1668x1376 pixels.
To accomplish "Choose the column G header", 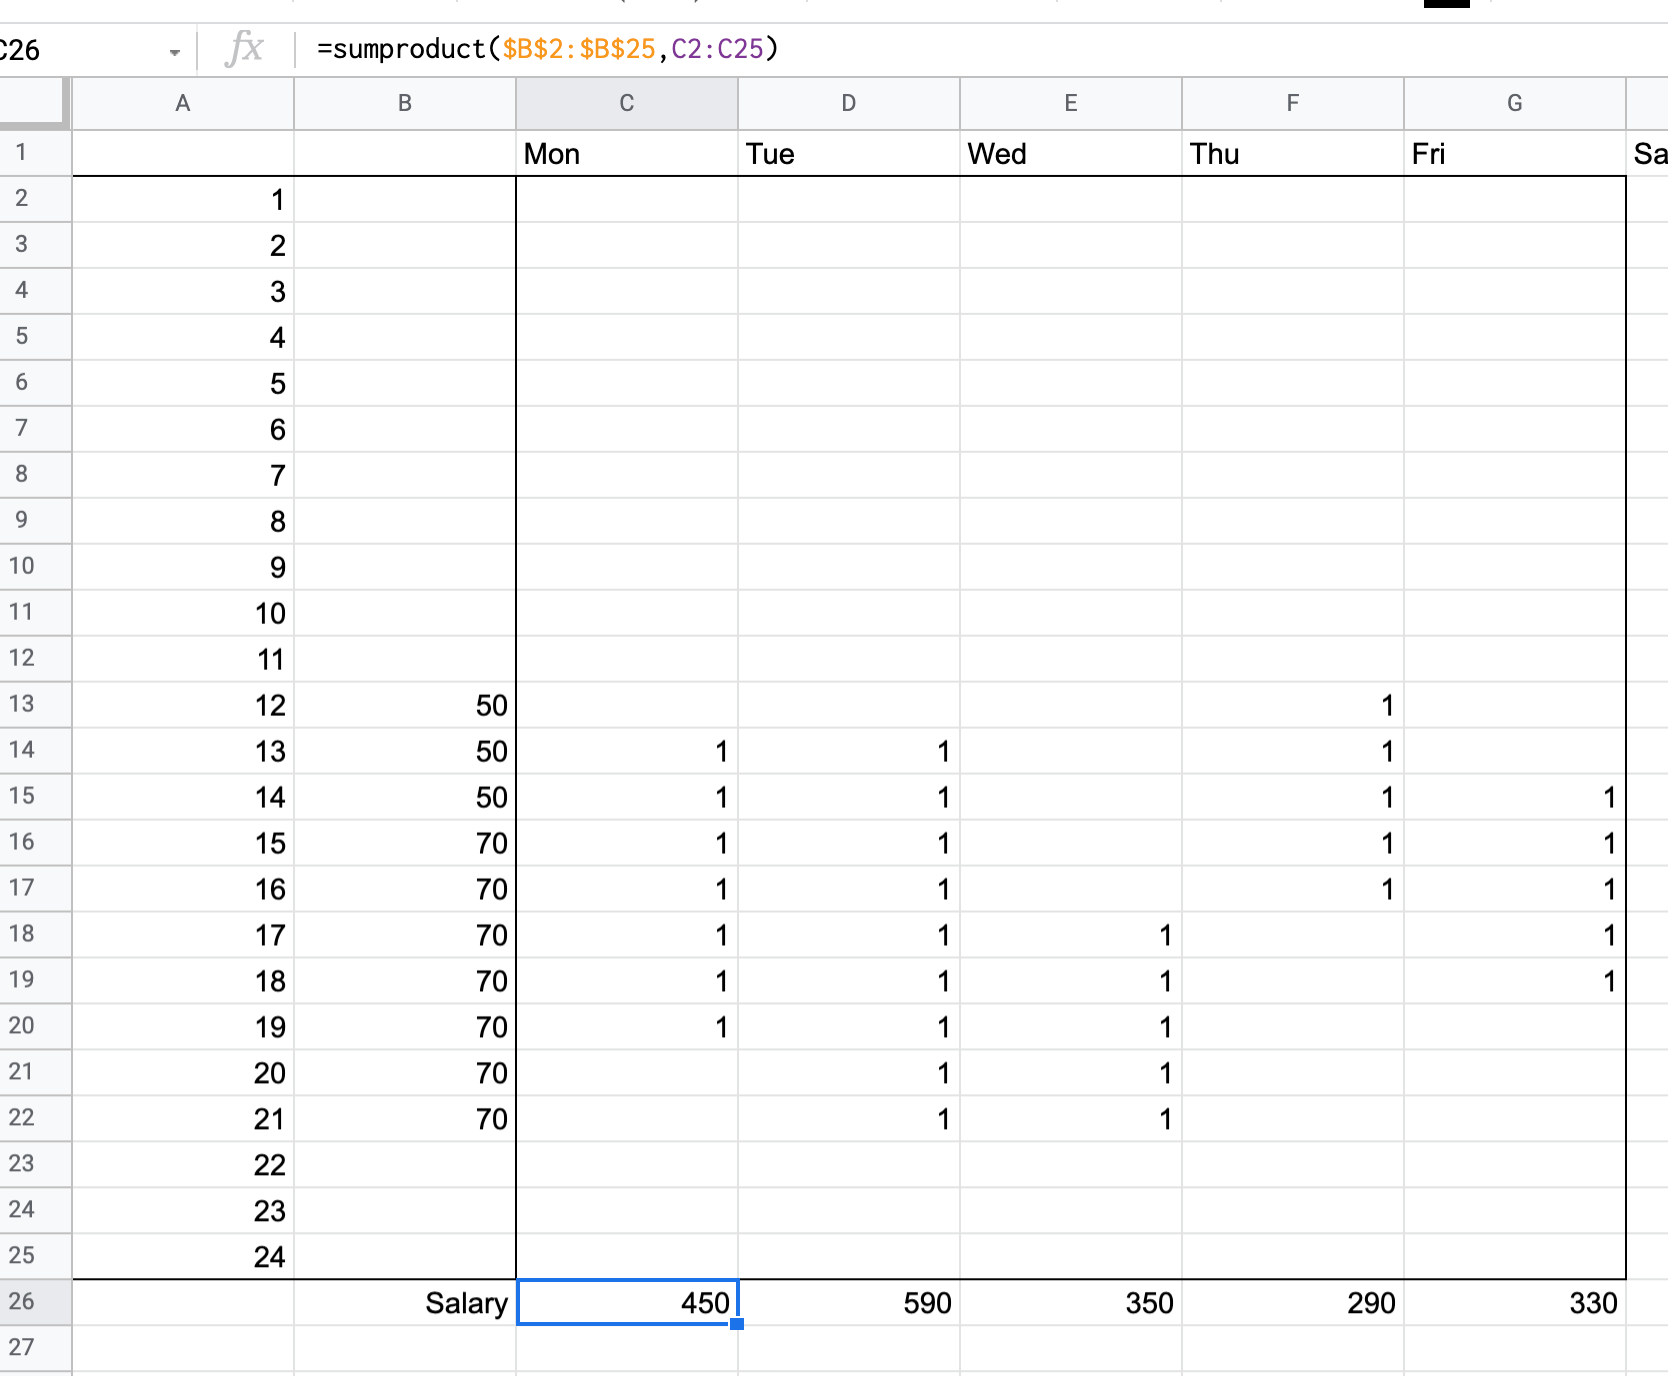I will point(1515,103).
